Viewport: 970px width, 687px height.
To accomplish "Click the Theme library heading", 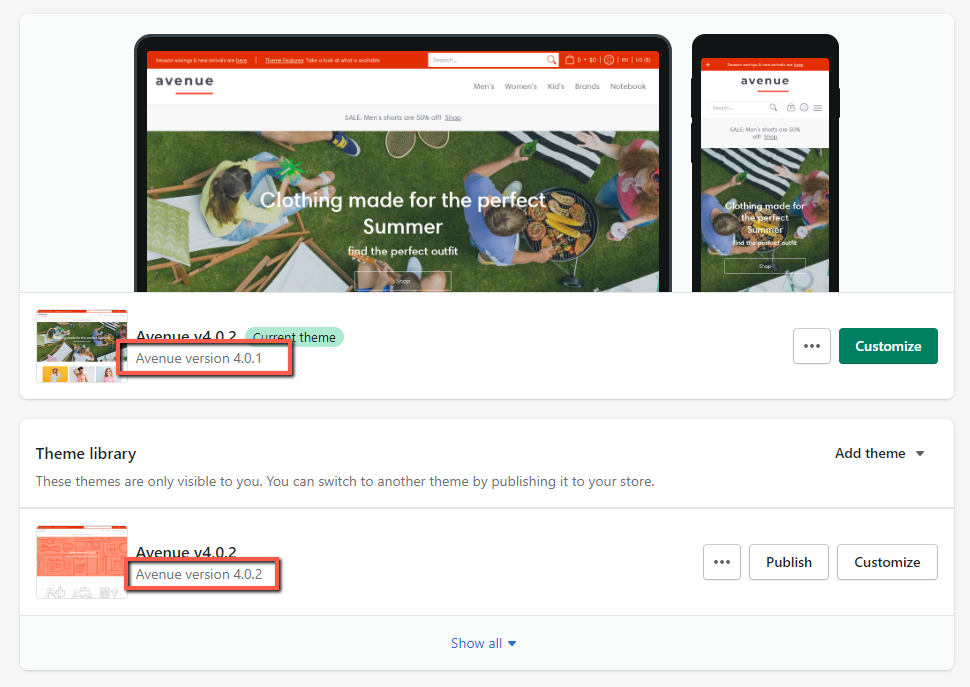I will point(86,453).
